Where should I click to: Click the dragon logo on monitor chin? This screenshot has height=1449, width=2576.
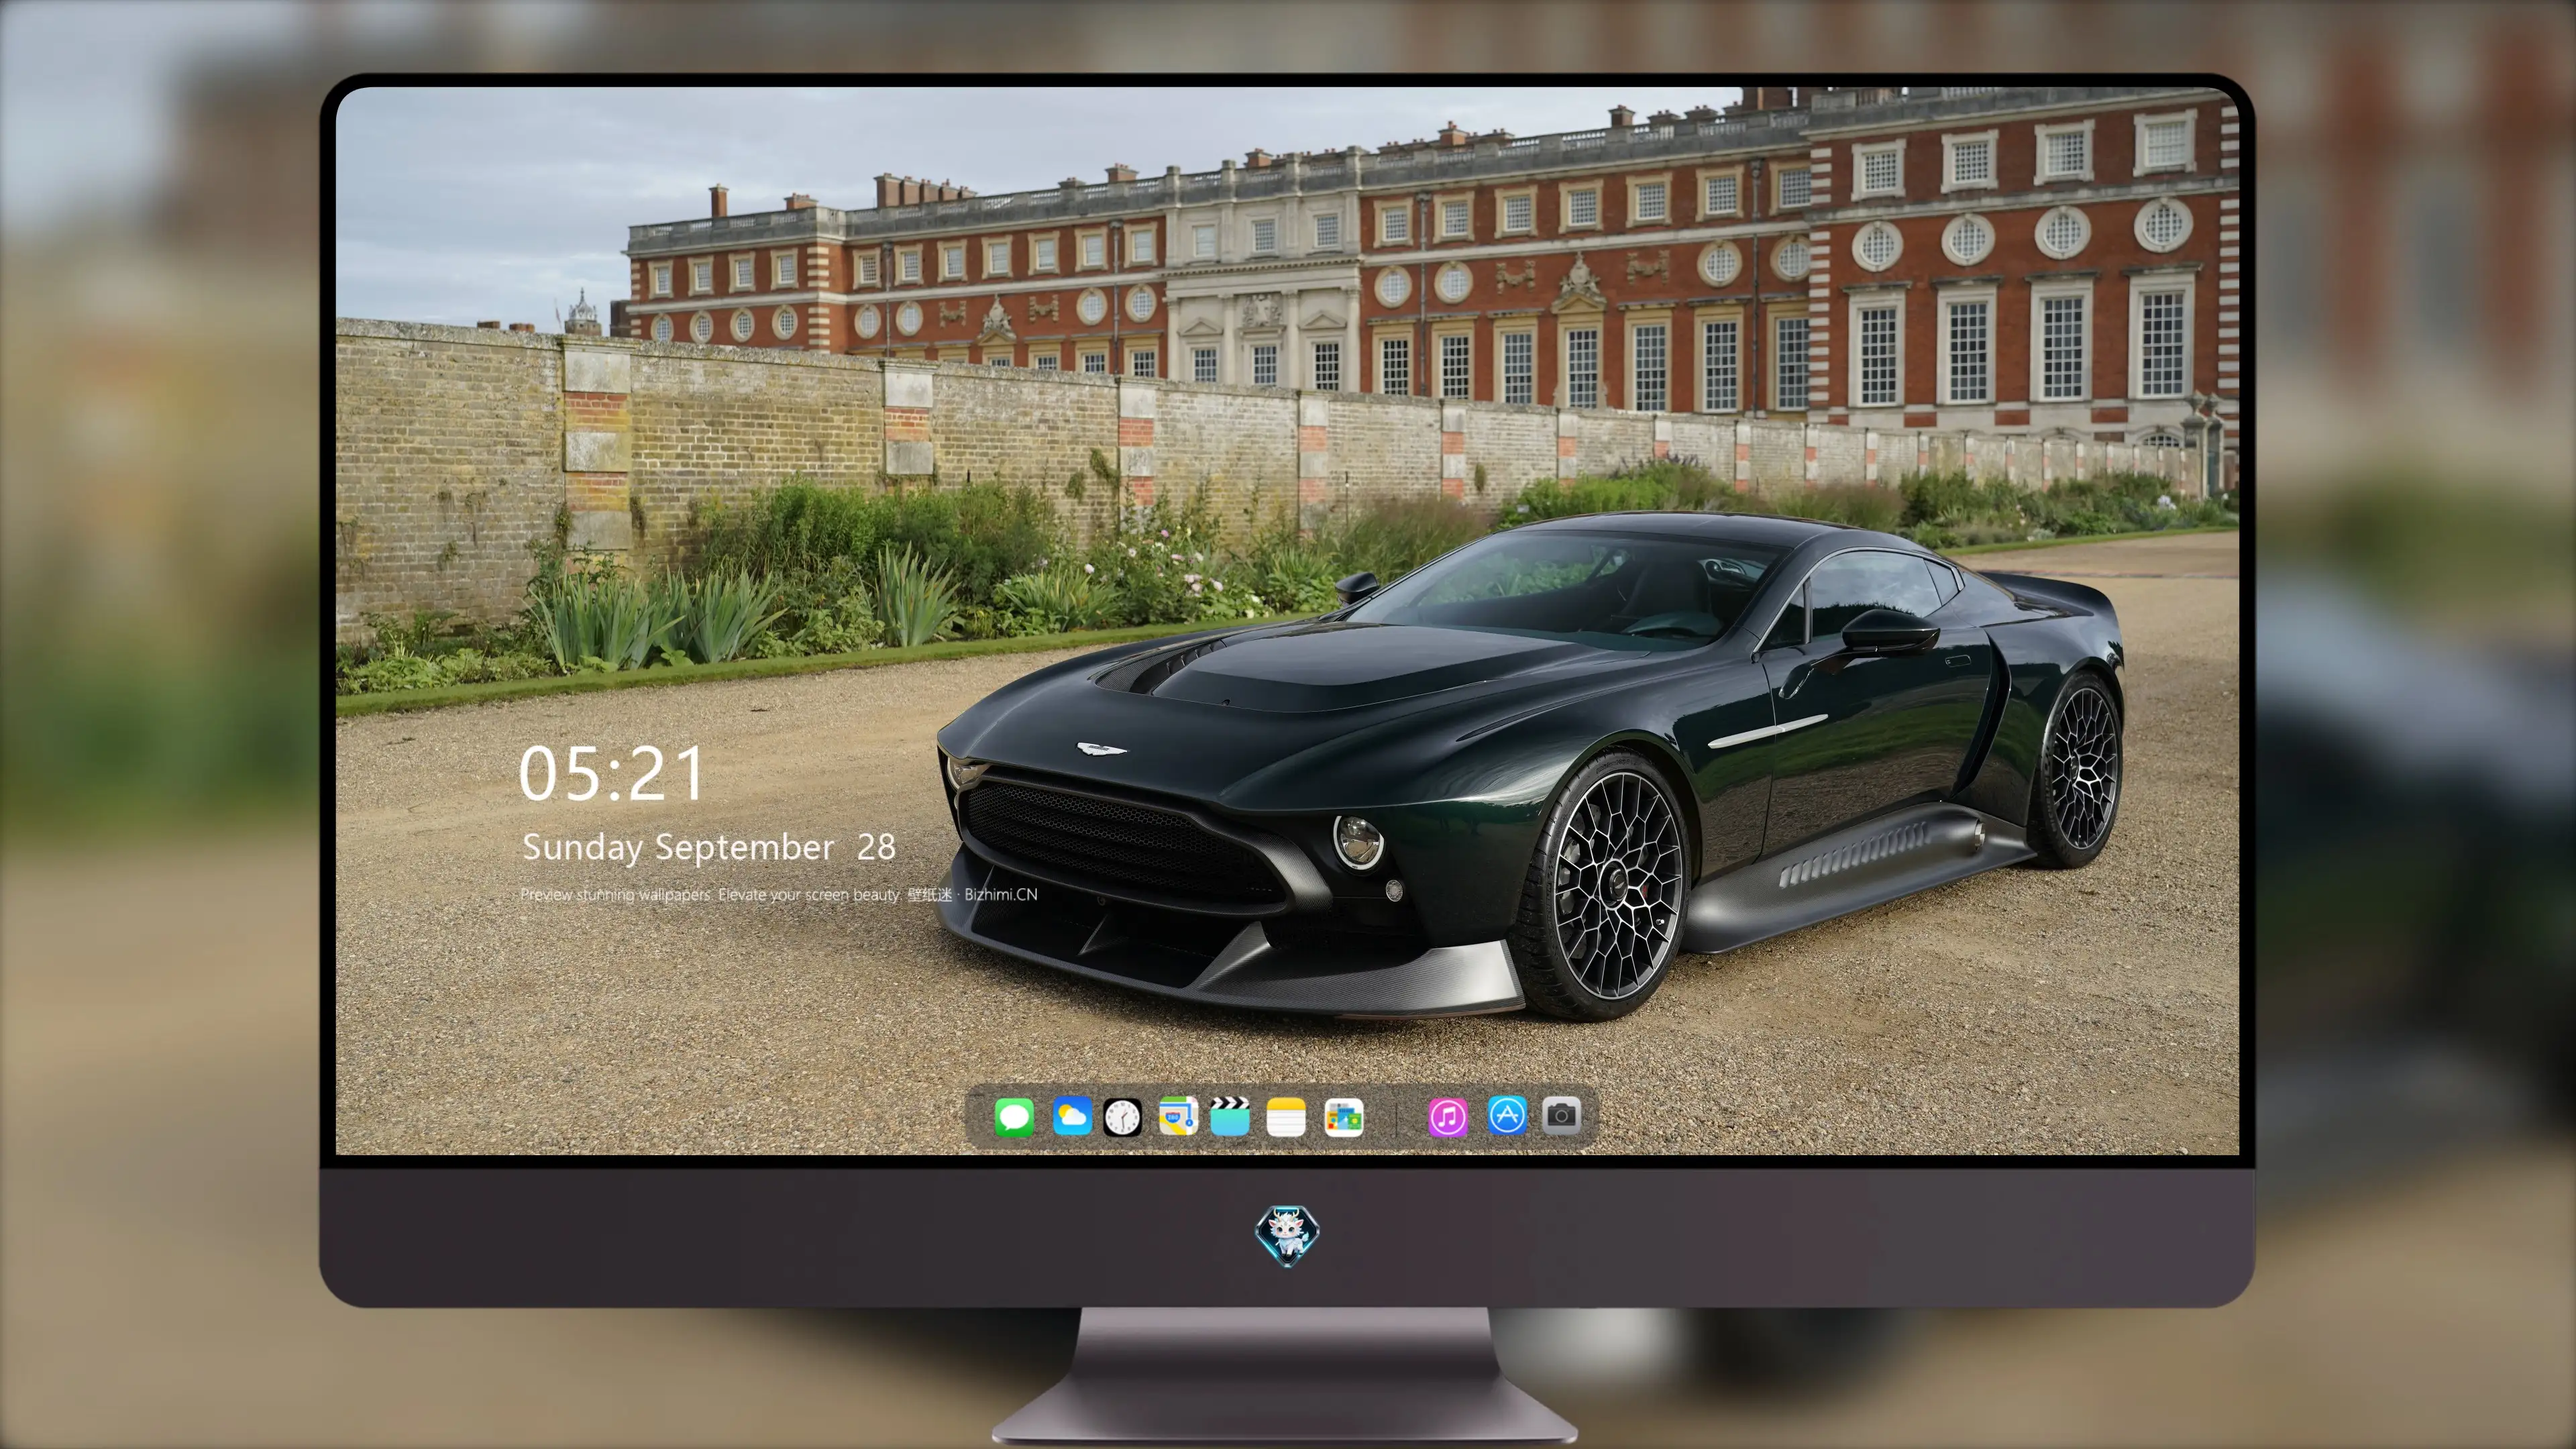(1287, 1236)
